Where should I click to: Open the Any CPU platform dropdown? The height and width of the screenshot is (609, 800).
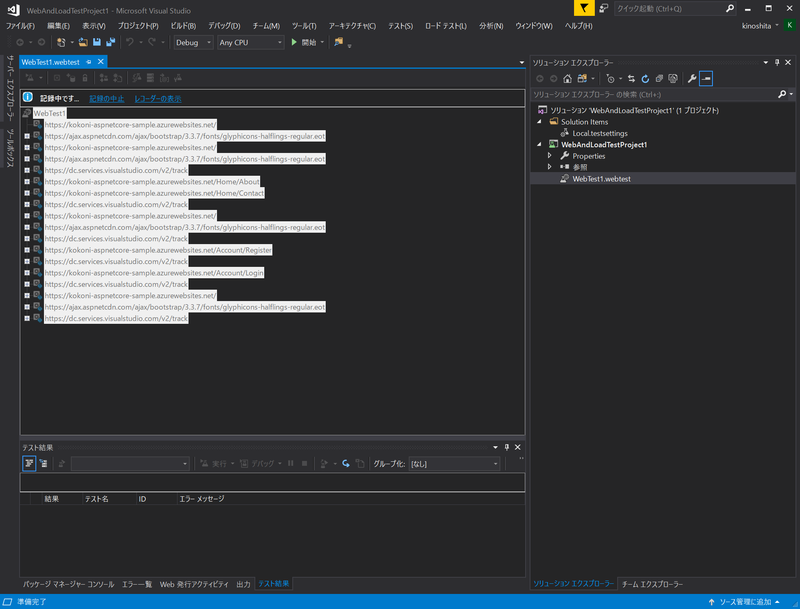click(x=251, y=42)
